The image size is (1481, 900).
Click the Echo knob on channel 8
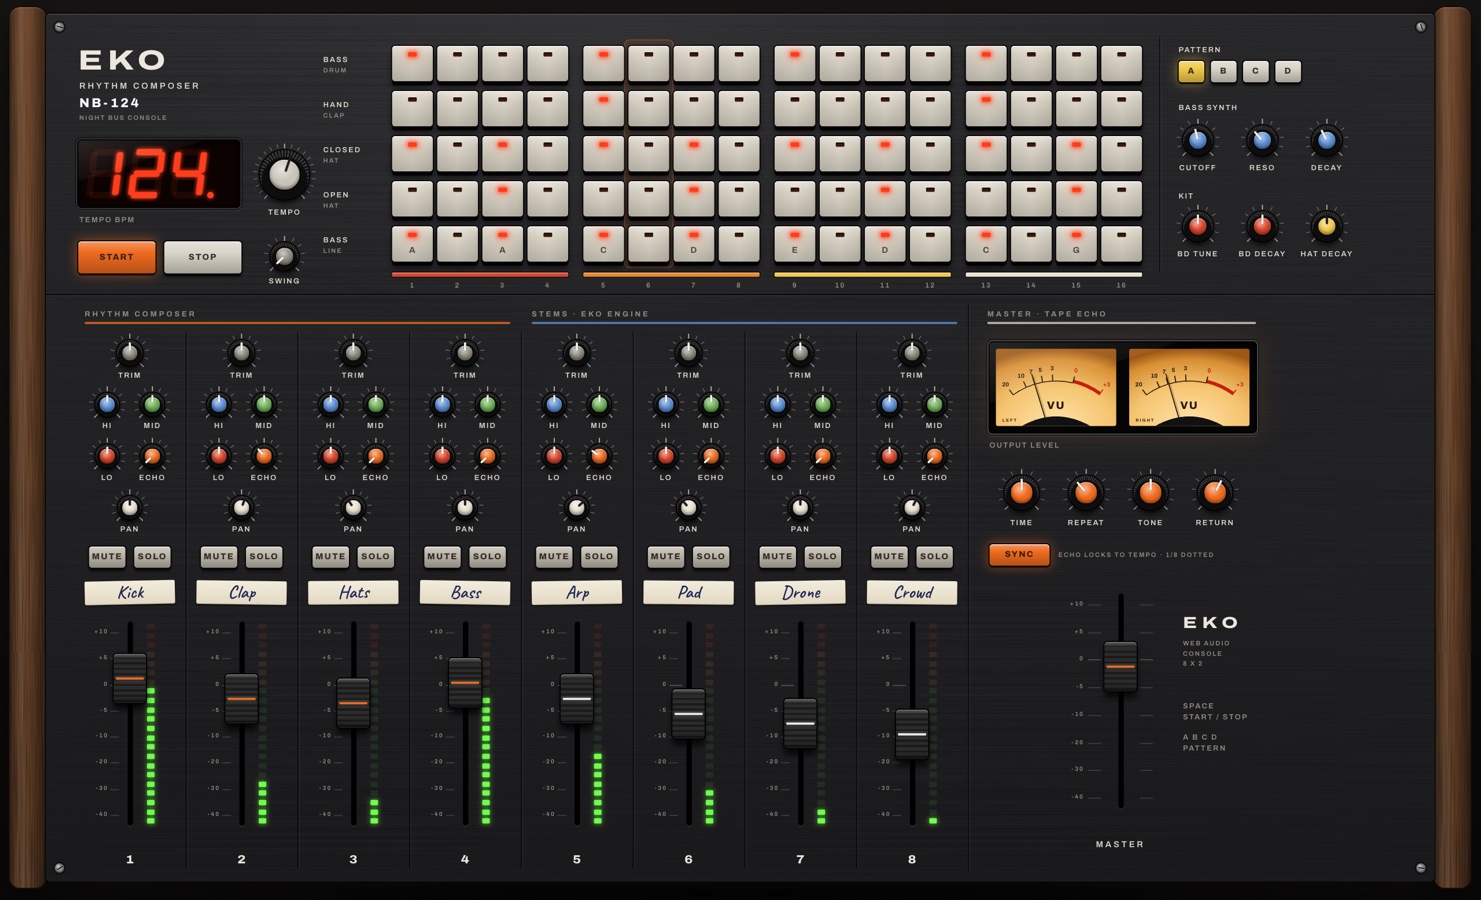point(934,457)
